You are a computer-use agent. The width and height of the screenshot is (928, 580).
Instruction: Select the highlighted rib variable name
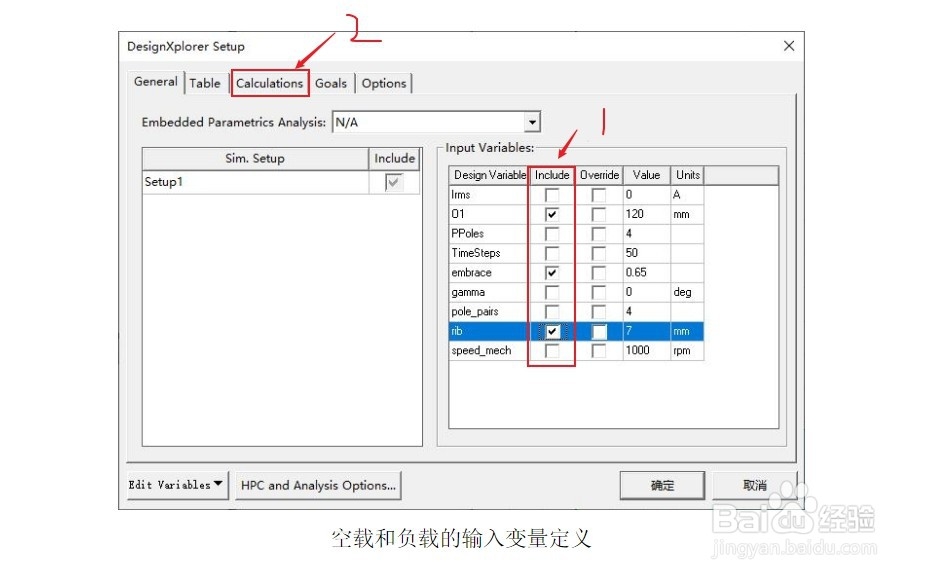pyautogui.click(x=456, y=331)
